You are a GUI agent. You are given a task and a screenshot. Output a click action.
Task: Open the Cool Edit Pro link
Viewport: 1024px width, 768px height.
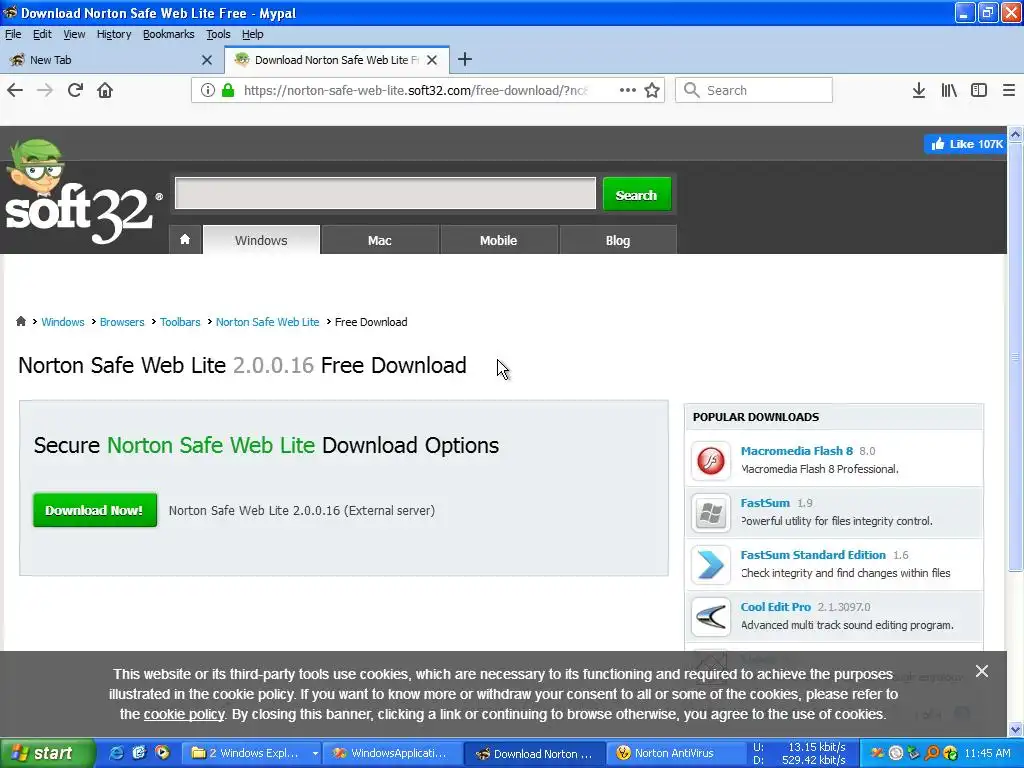click(776, 607)
